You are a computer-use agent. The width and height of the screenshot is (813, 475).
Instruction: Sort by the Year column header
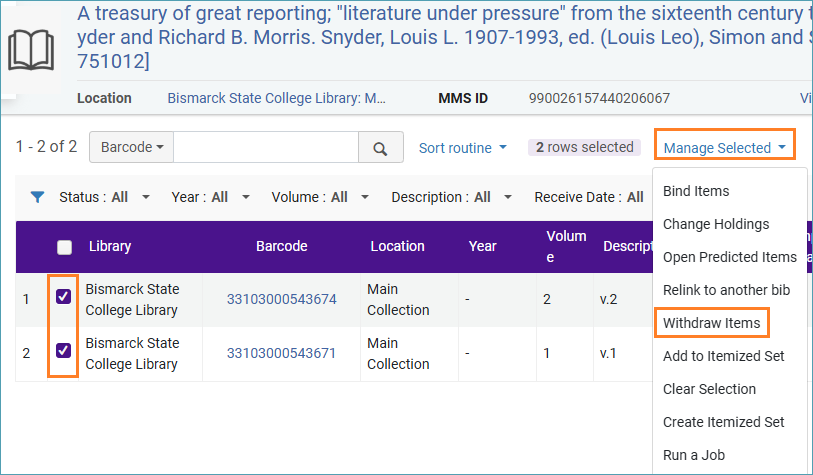[482, 246]
